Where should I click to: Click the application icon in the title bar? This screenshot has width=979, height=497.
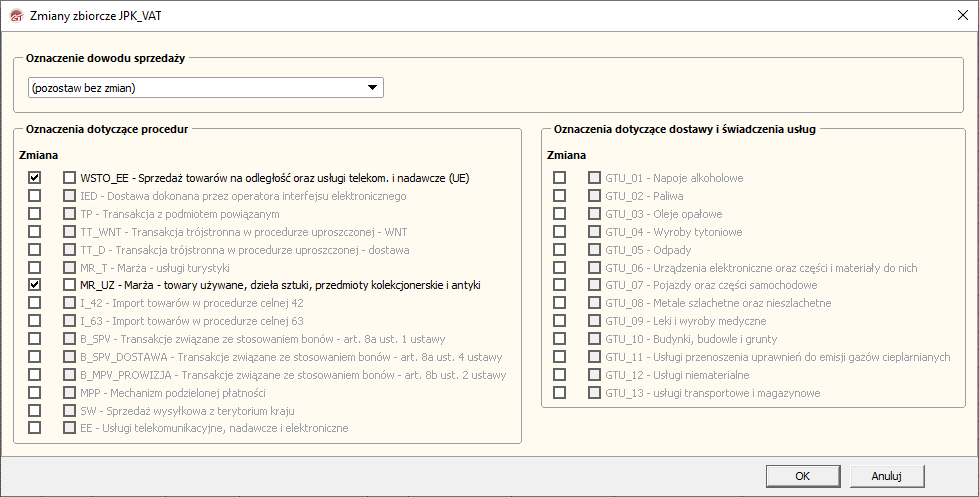[x=15, y=15]
